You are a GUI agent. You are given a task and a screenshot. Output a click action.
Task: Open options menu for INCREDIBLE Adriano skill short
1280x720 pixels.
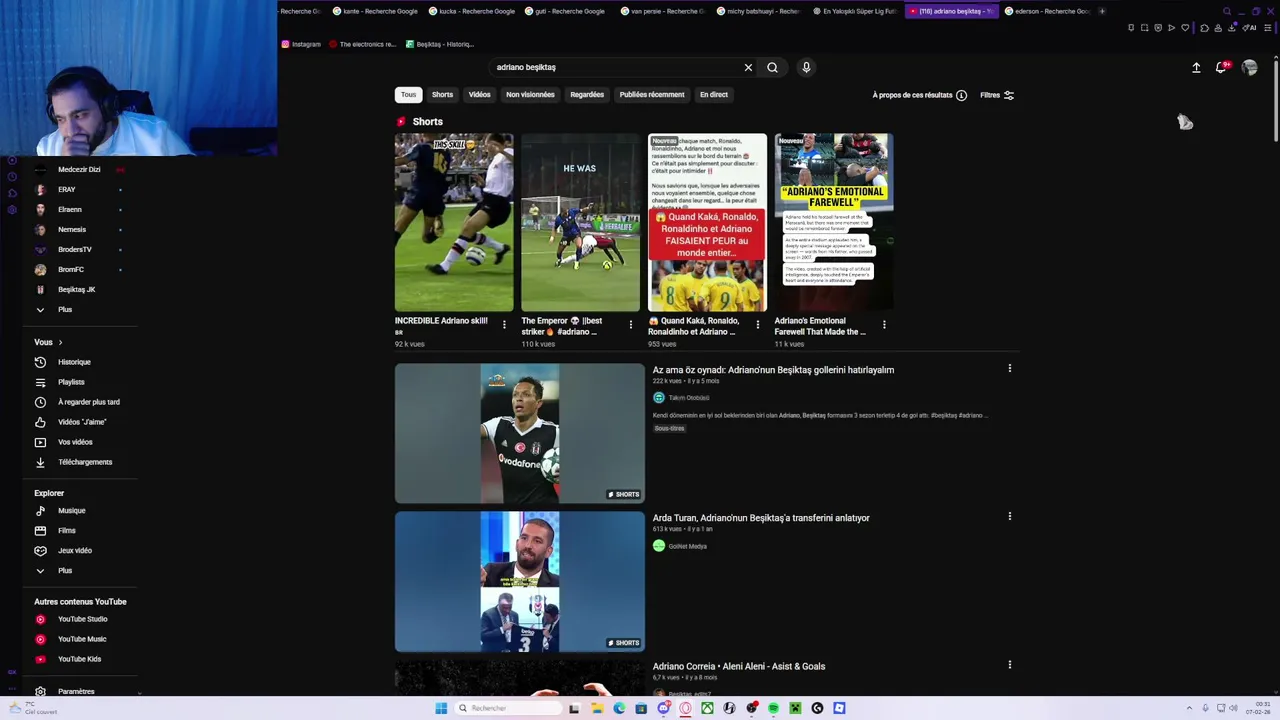(x=504, y=325)
